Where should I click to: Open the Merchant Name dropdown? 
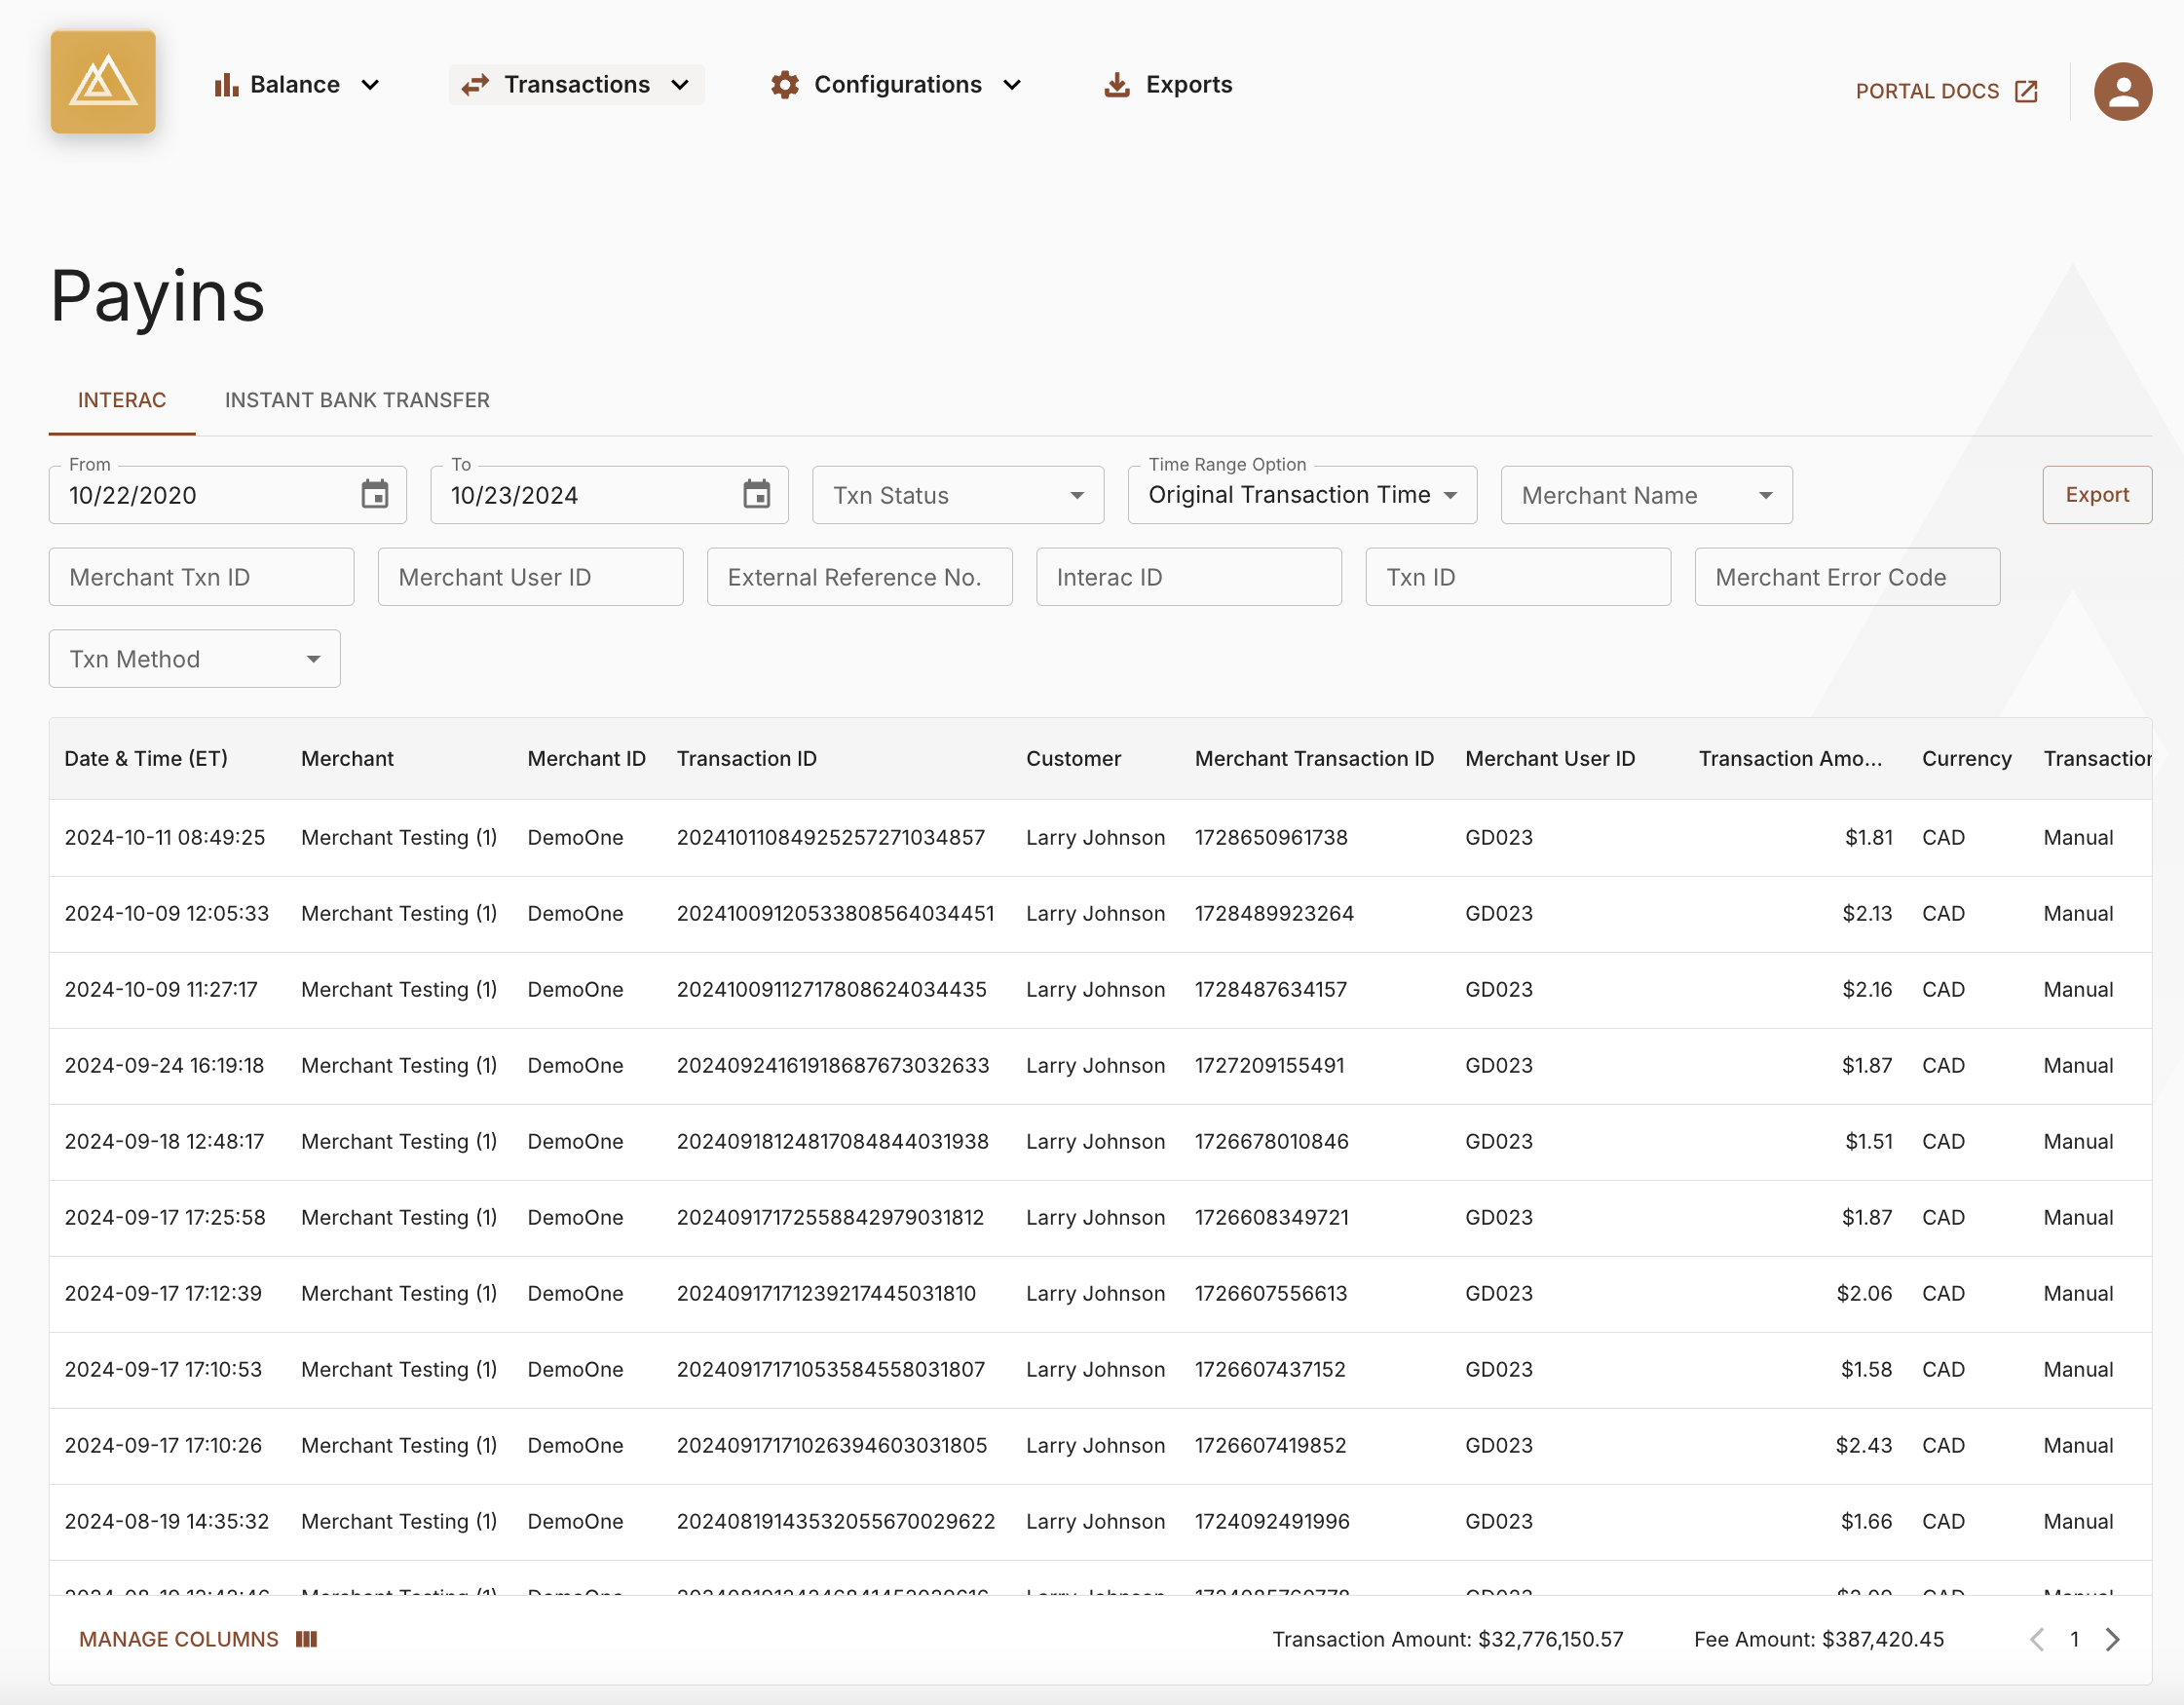point(1645,494)
